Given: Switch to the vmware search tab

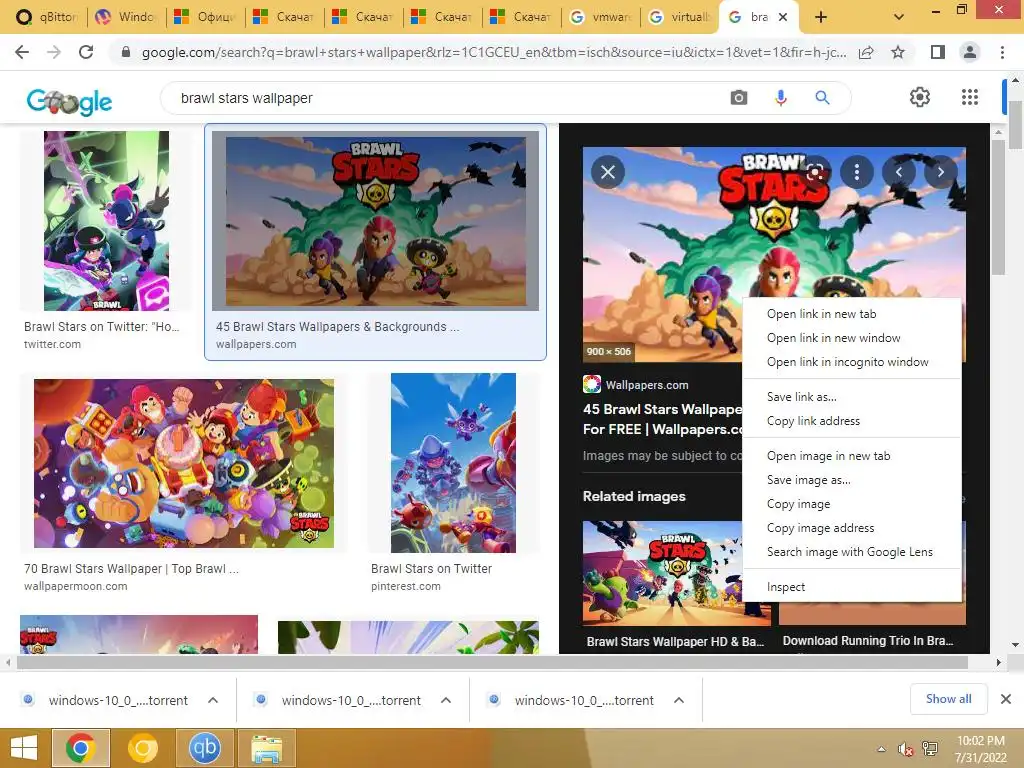Looking at the screenshot, I should (x=600, y=17).
